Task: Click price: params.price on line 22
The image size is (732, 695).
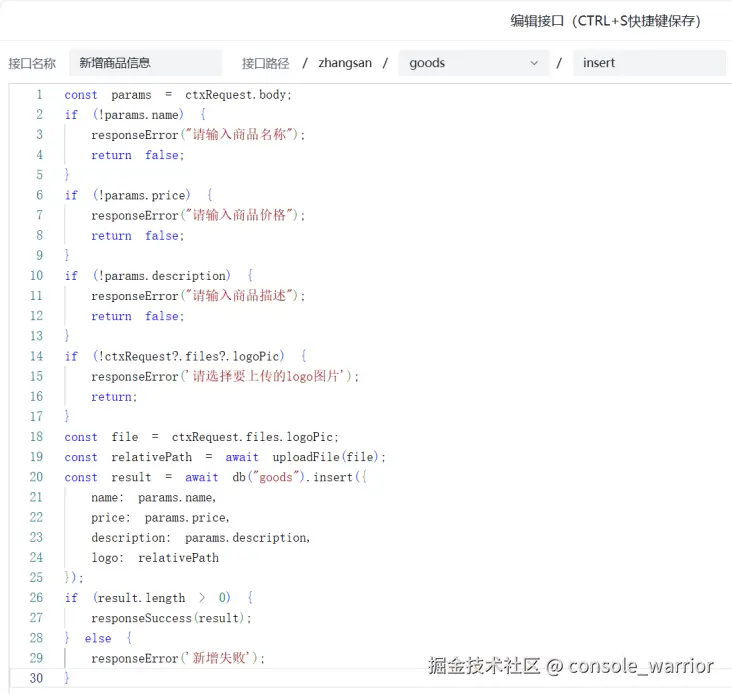Action: 160,518
